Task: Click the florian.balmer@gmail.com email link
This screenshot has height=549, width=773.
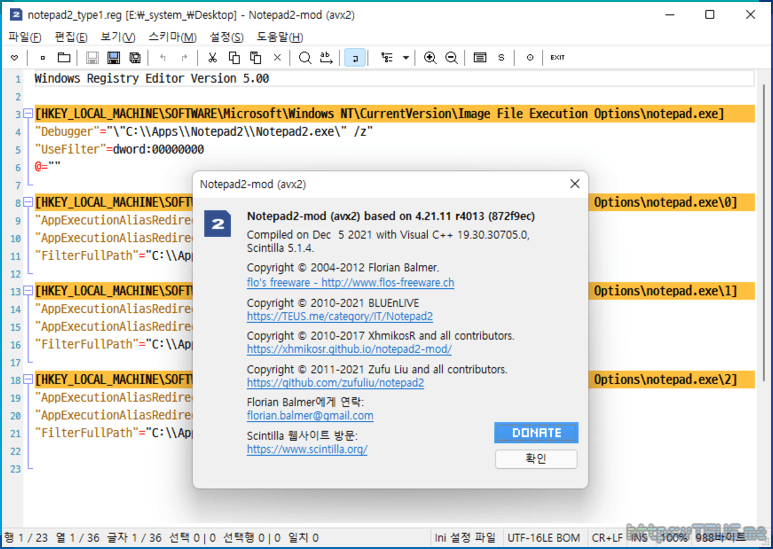Action: (x=310, y=415)
